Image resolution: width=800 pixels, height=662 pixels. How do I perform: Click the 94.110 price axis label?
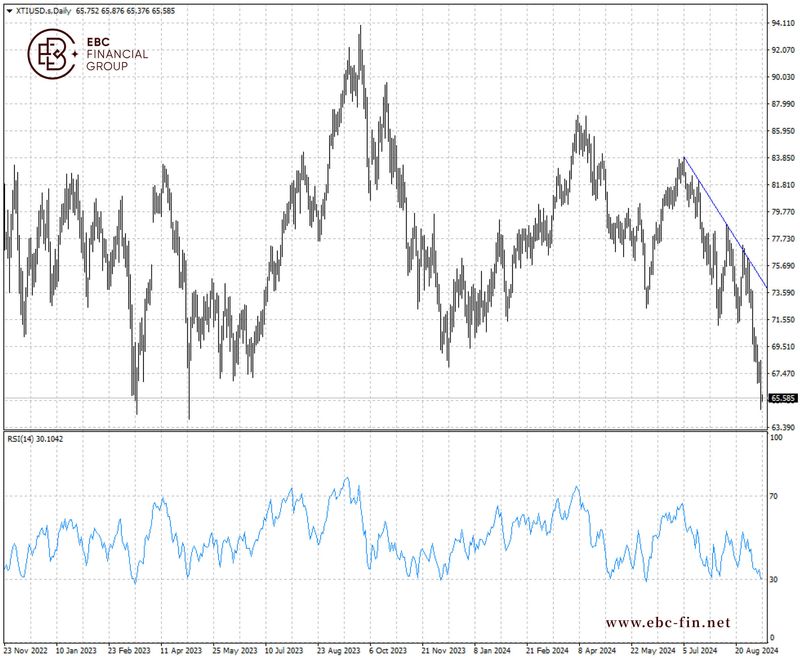point(782,23)
